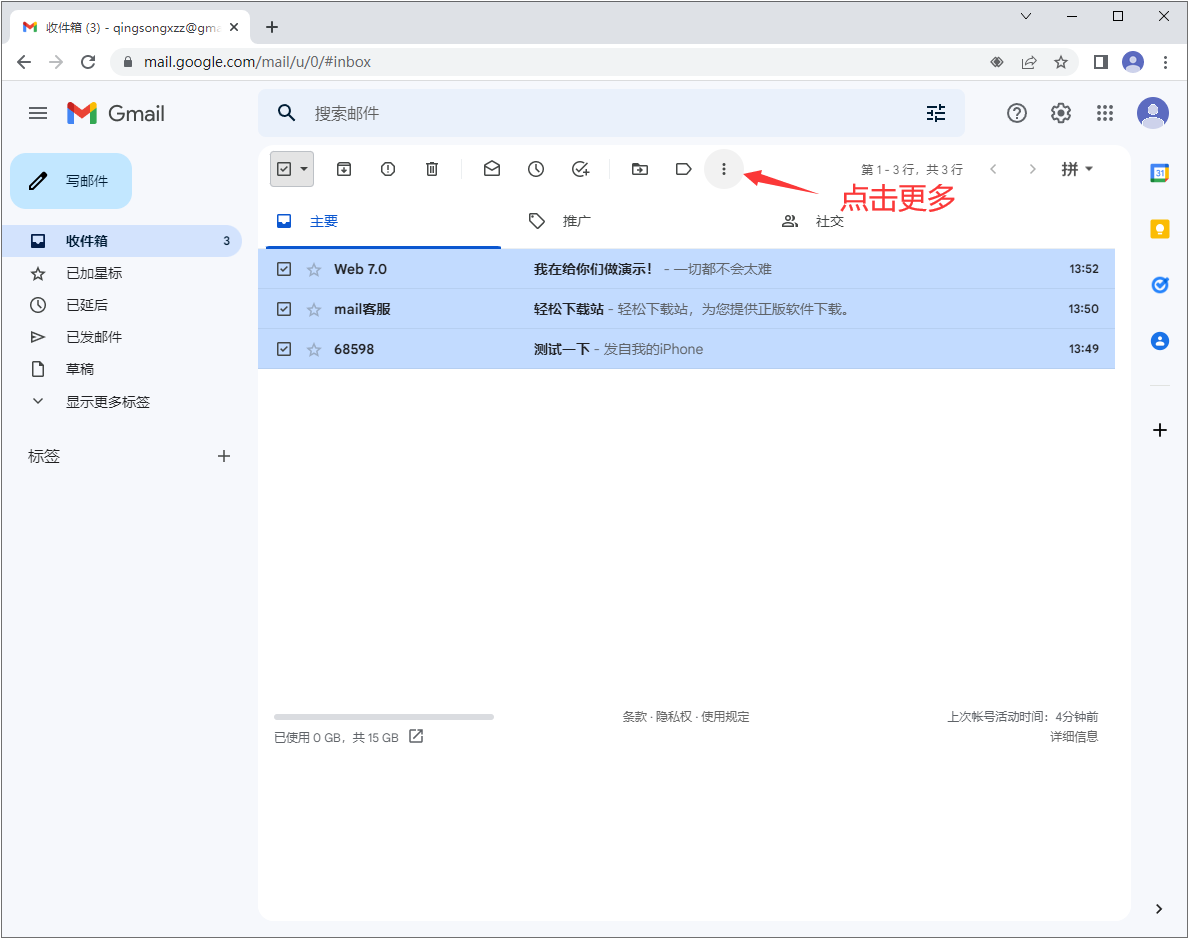Screen dimensions: 1189x939
Task: Click the Gmail logo
Action: point(115,113)
